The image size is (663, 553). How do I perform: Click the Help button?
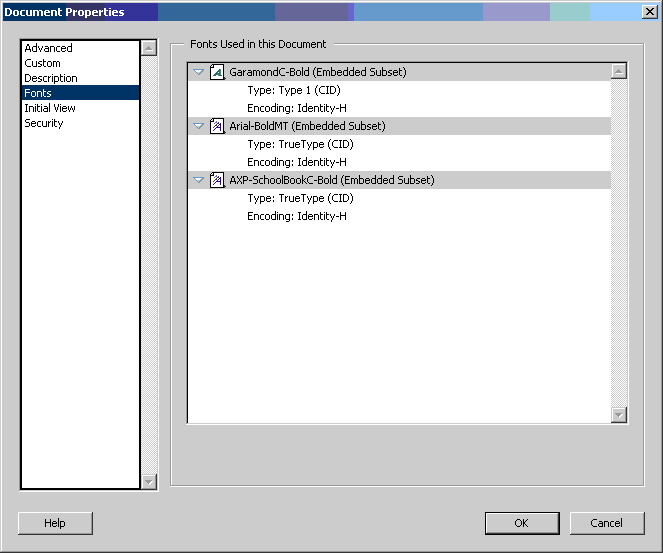tap(55, 523)
